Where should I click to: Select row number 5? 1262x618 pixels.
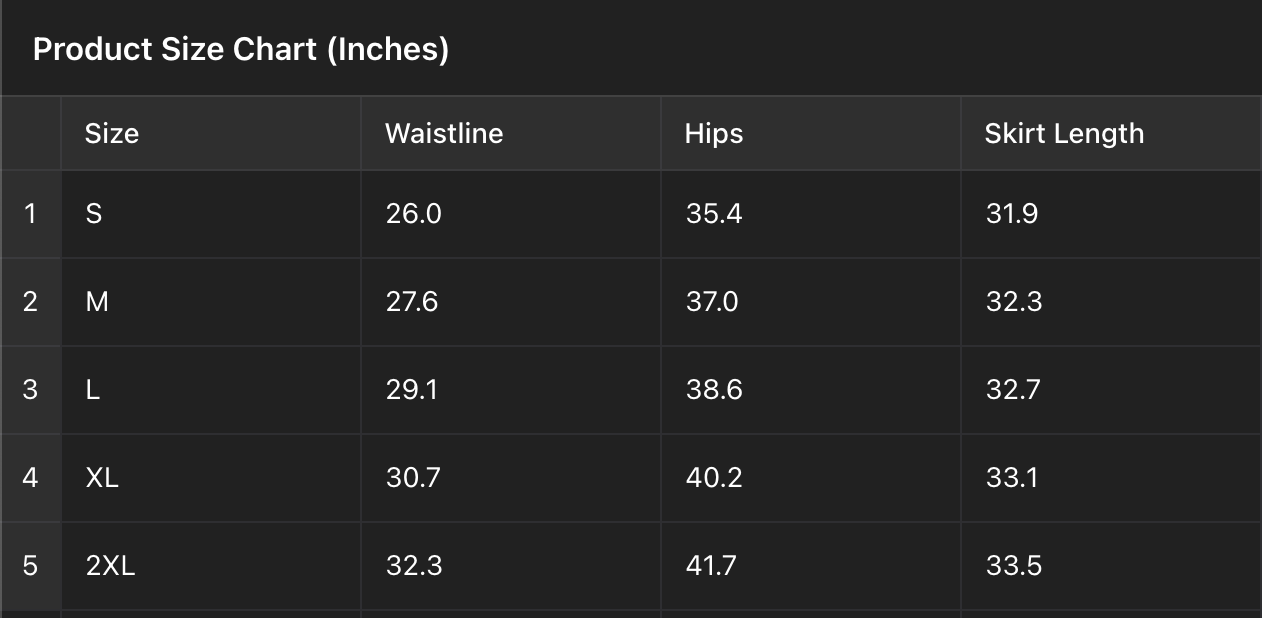click(x=30, y=566)
